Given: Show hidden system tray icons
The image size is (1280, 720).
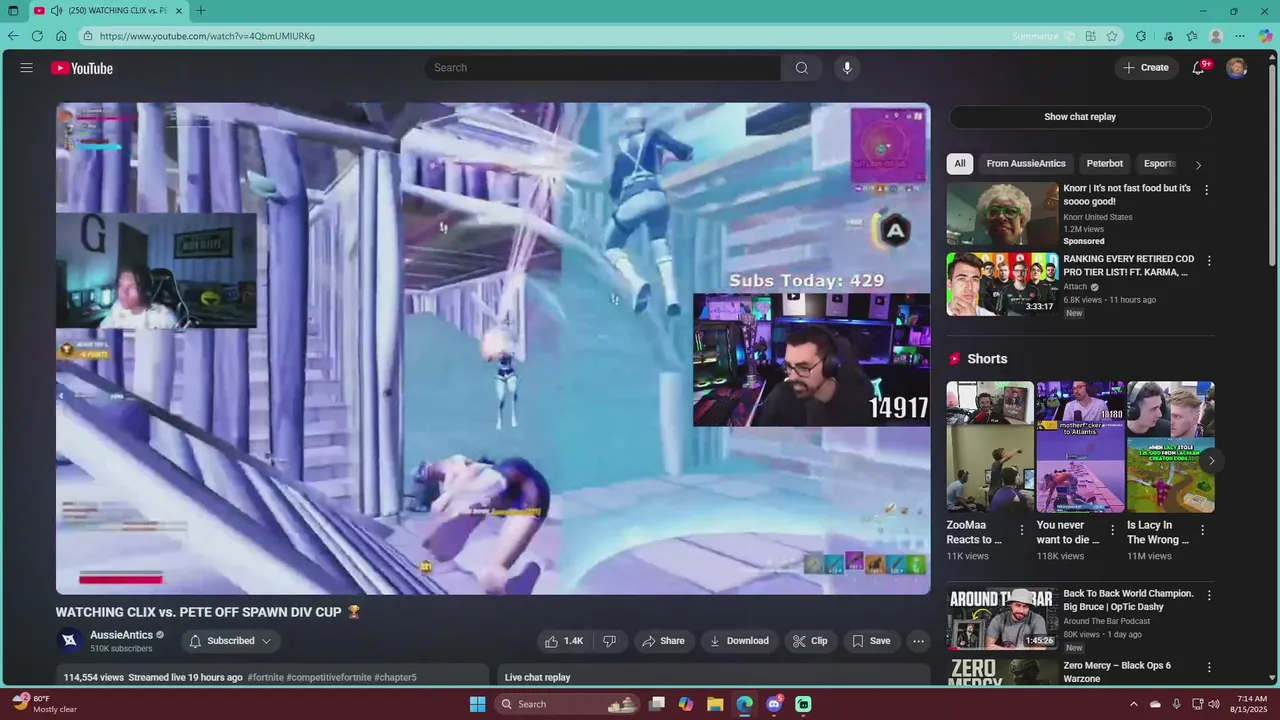Looking at the screenshot, I should coord(1133,704).
